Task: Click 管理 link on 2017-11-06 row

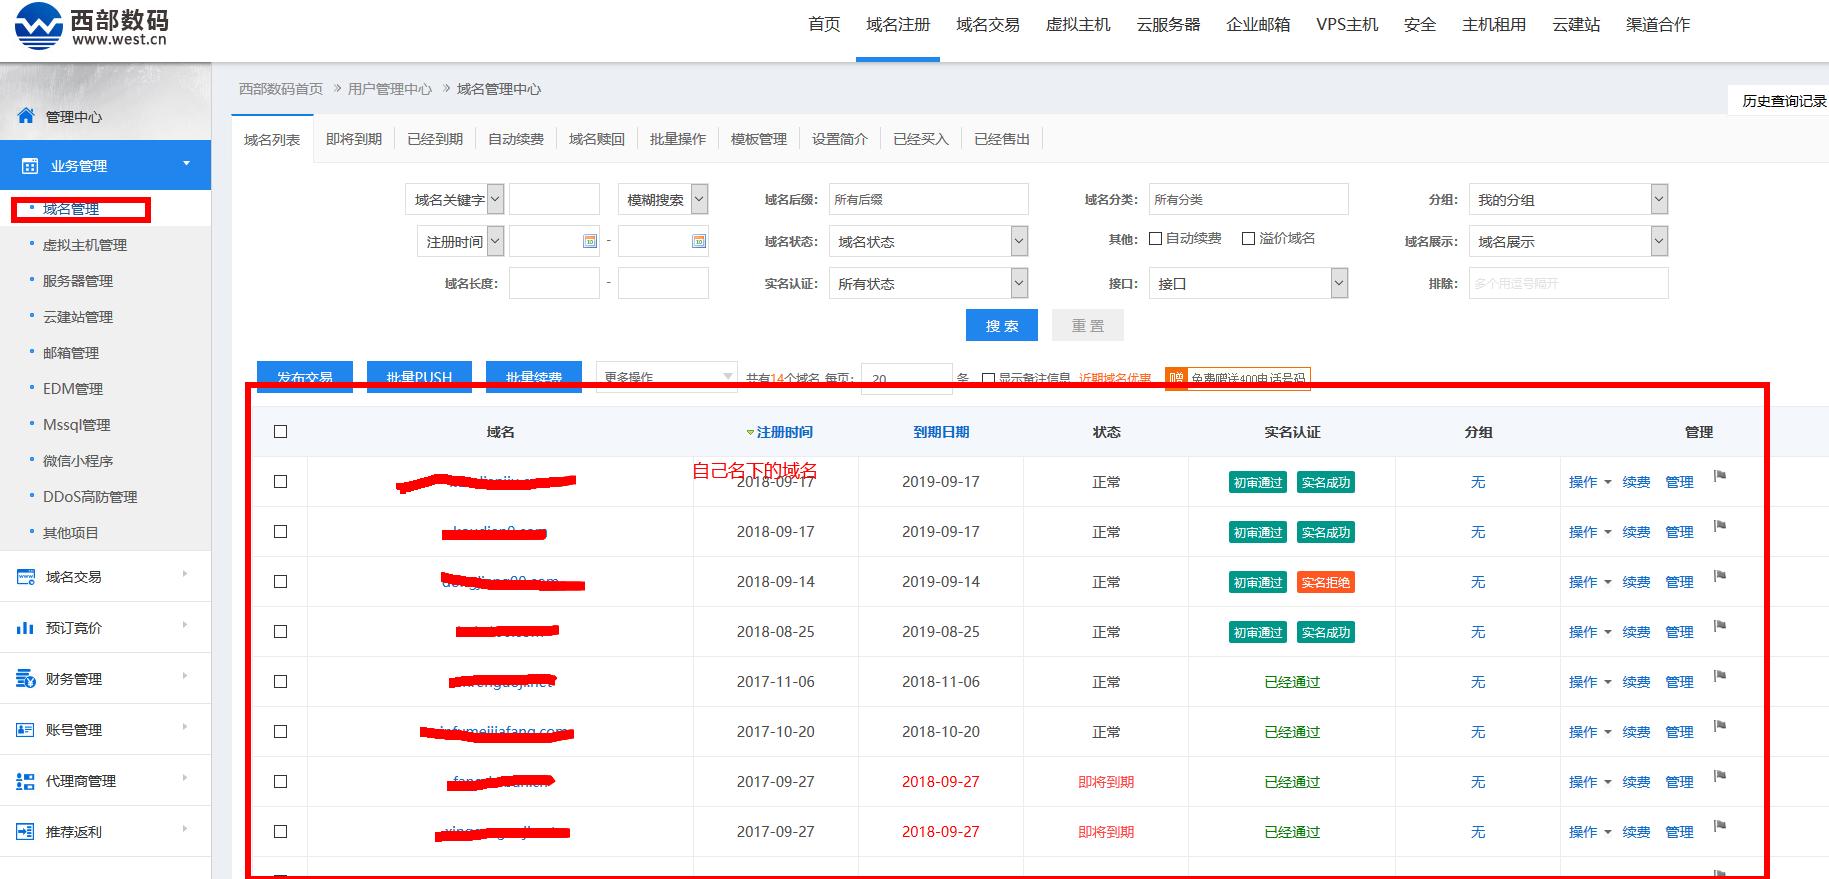Action: [1679, 682]
